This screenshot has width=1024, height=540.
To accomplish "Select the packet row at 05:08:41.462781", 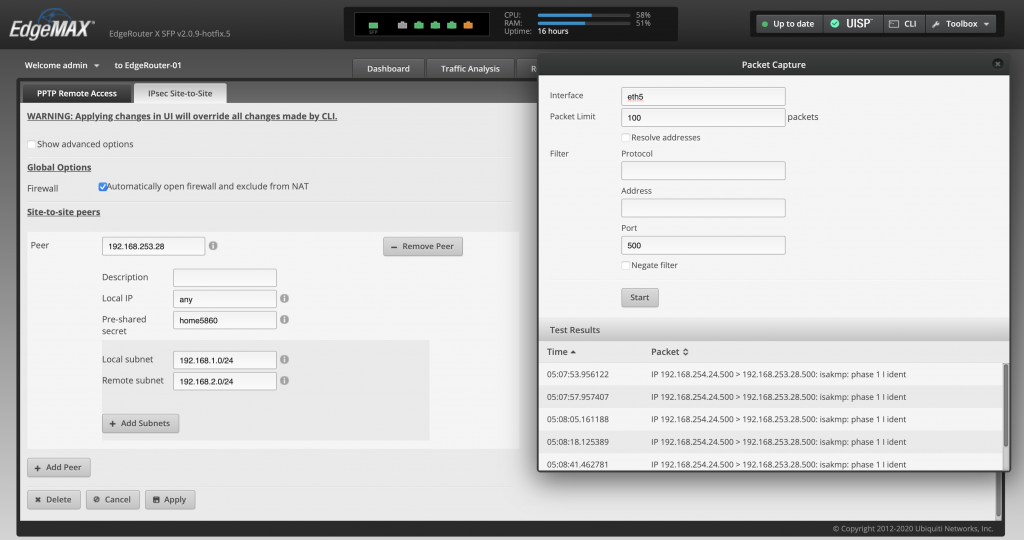I will click(x=771, y=462).
